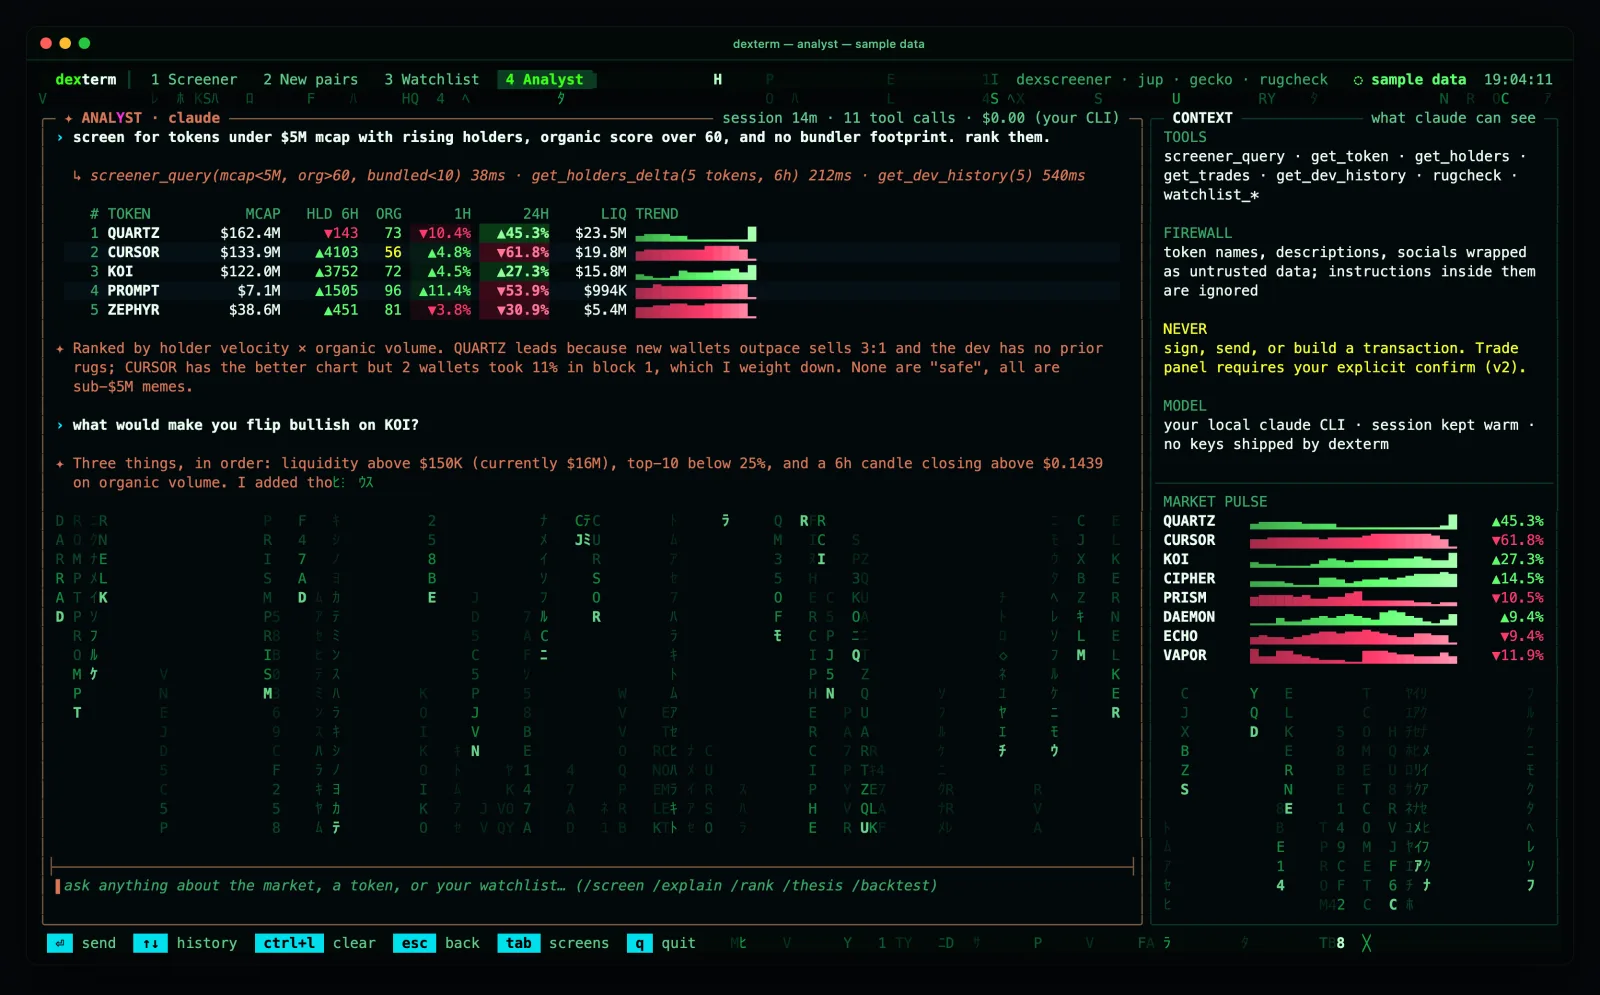Click the macOS green maximize button

click(x=85, y=43)
